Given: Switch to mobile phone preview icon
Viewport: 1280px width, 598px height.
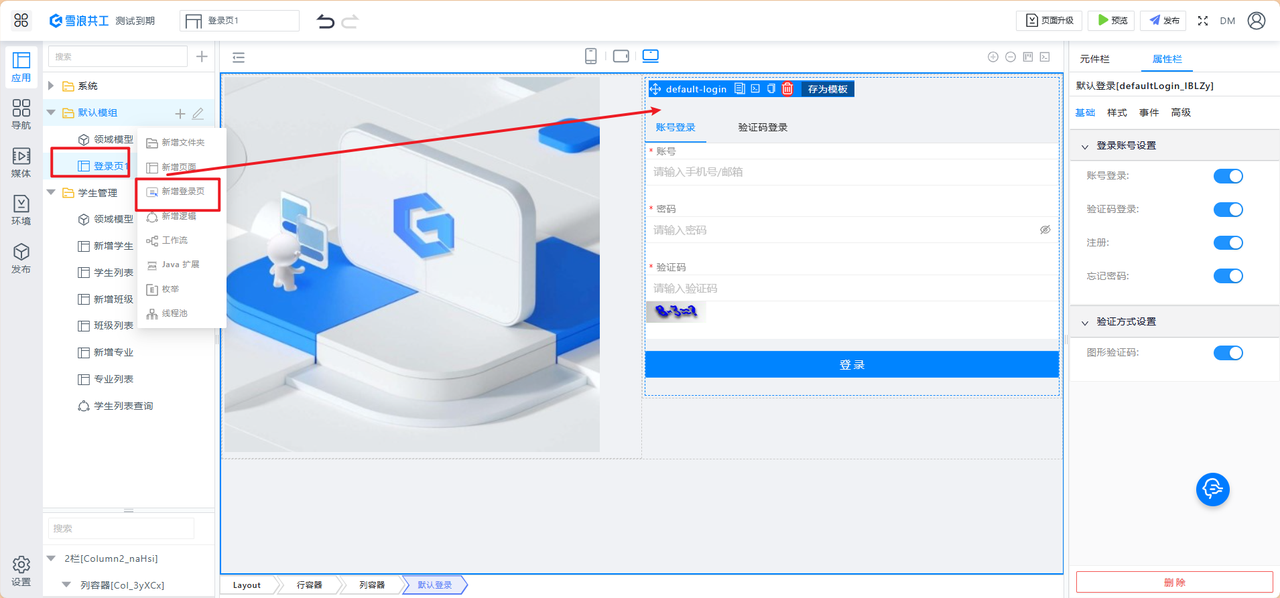Looking at the screenshot, I should [x=591, y=56].
